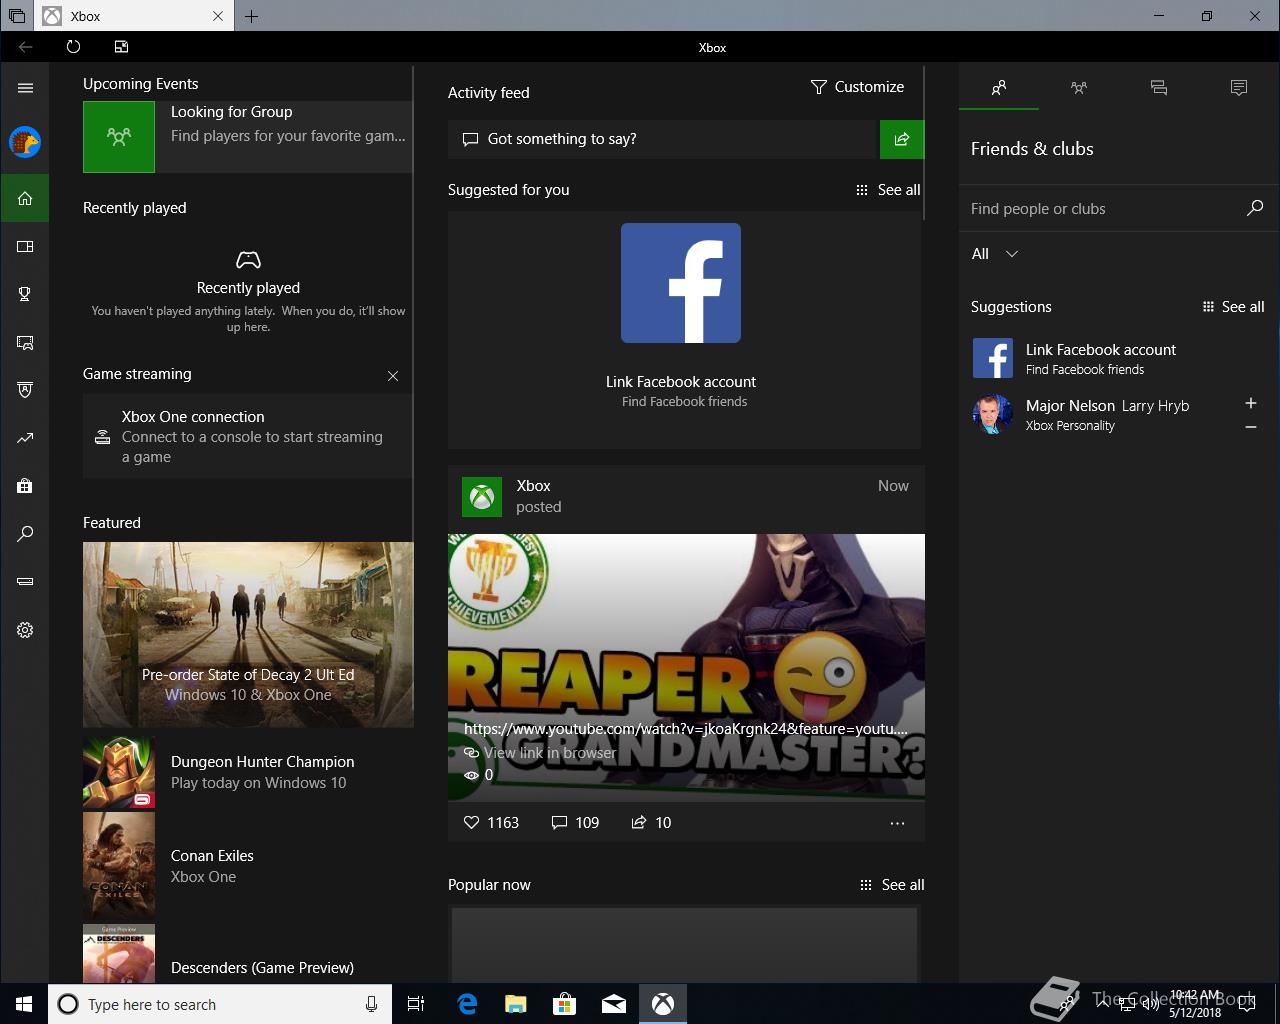1280x1024 pixels.
Task: Open My games sidebar icon
Action: pos(25,246)
